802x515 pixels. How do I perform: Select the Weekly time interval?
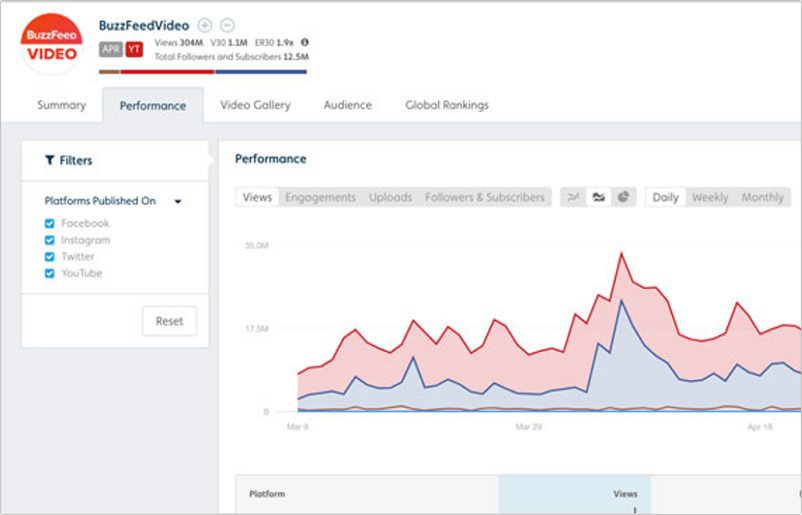point(710,197)
